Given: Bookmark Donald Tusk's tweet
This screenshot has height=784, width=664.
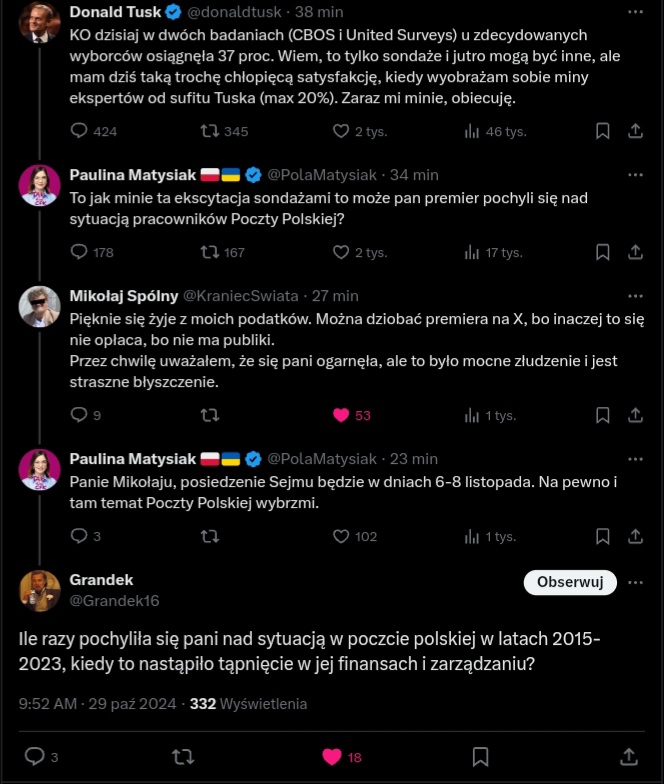Looking at the screenshot, I should pos(603,131).
